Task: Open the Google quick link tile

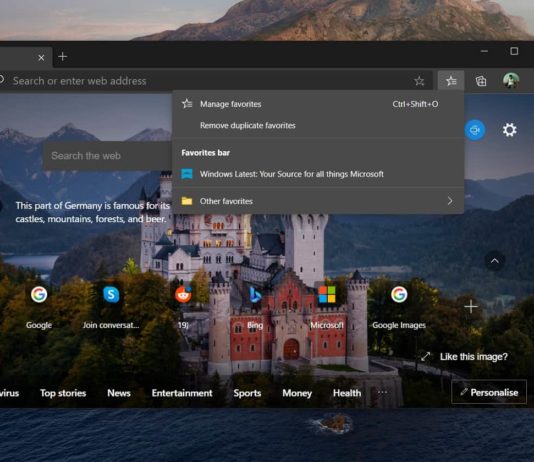Action: [x=39, y=307]
